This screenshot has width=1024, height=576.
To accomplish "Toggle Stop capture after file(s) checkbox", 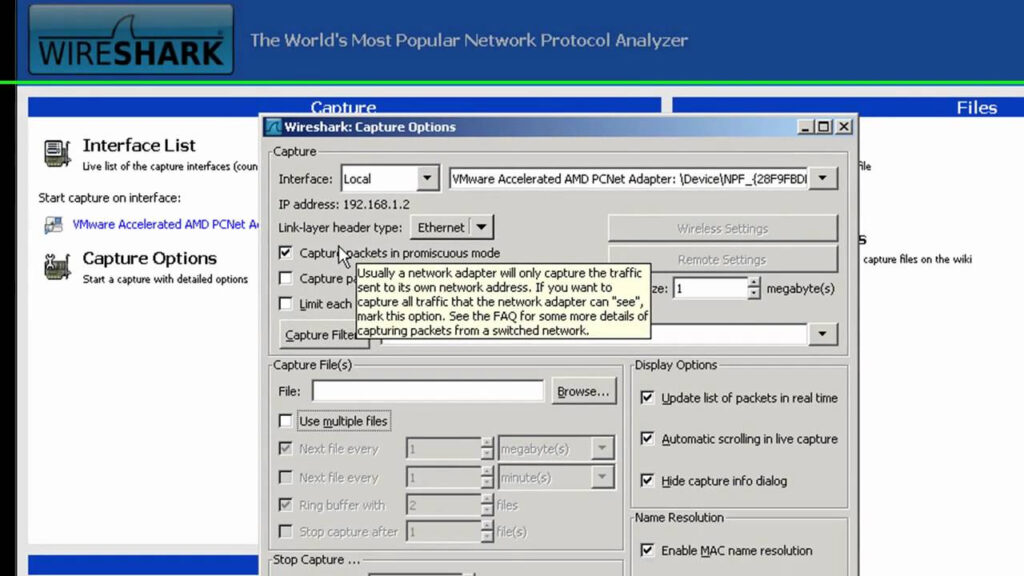I will pos(285,532).
